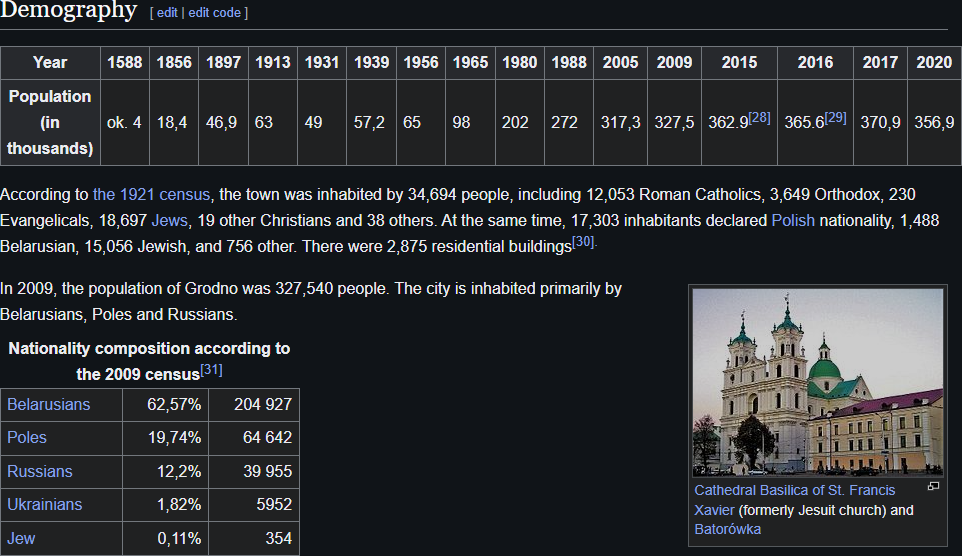Click the '57,2' population value

[x=371, y=122]
